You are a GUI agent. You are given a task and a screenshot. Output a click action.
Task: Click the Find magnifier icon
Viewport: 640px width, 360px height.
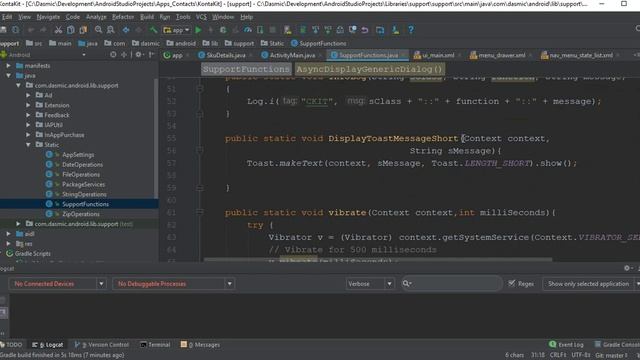click(x=98, y=30)
